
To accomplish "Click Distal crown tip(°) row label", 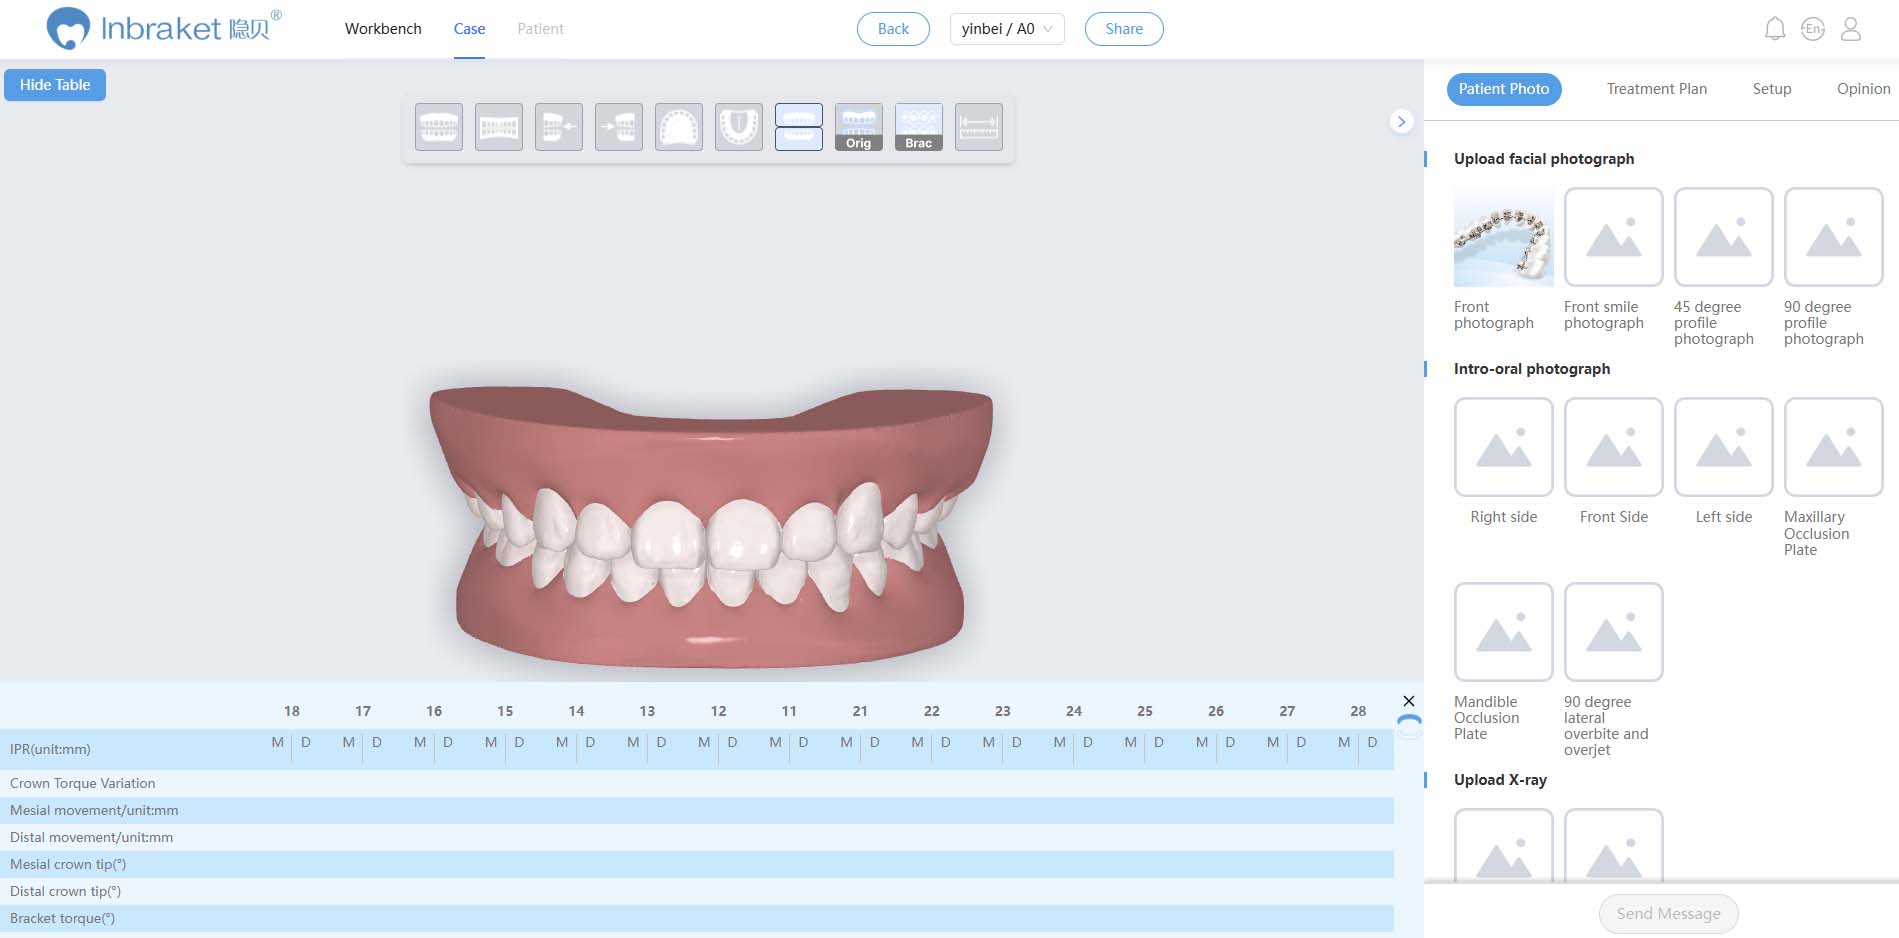I will point(65,891).
